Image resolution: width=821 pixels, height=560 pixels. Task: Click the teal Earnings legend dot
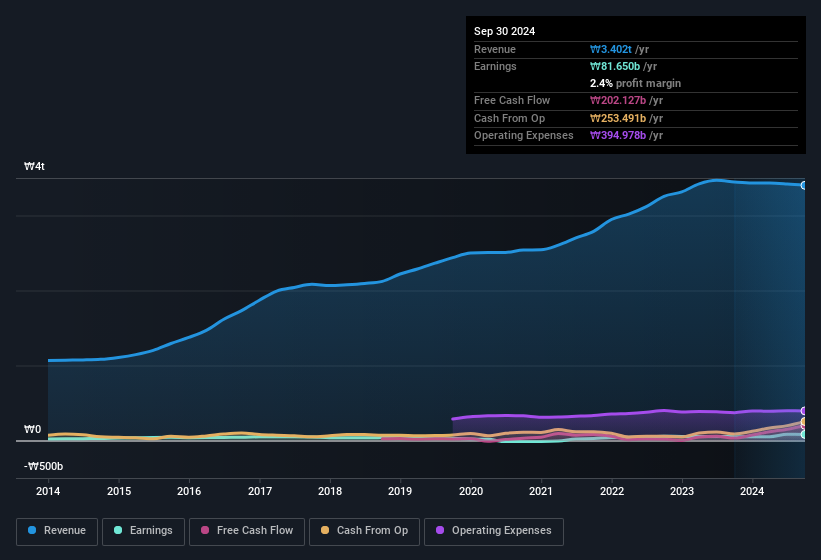coord(119,531)
